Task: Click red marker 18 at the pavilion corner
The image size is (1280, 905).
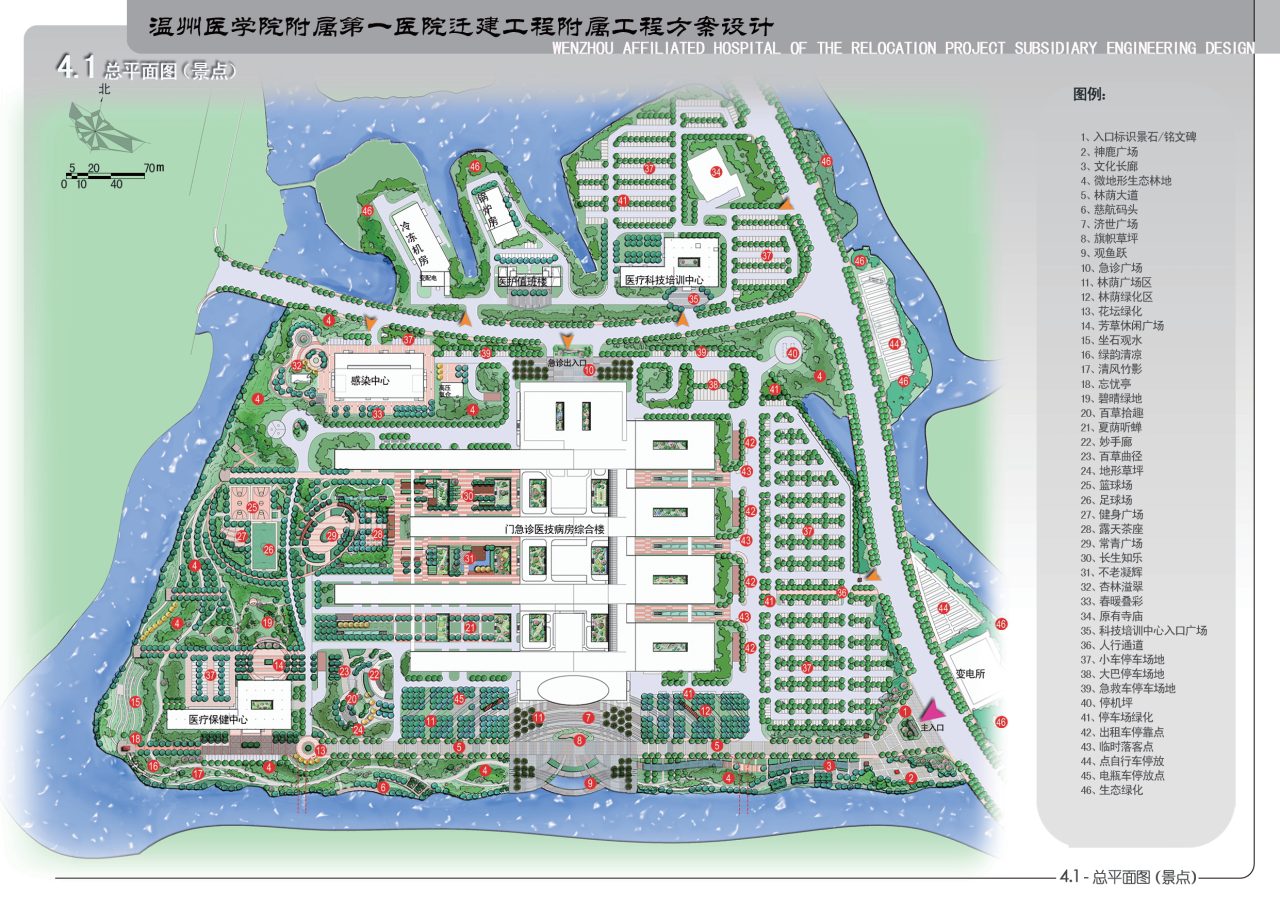Action: point(135,740)
